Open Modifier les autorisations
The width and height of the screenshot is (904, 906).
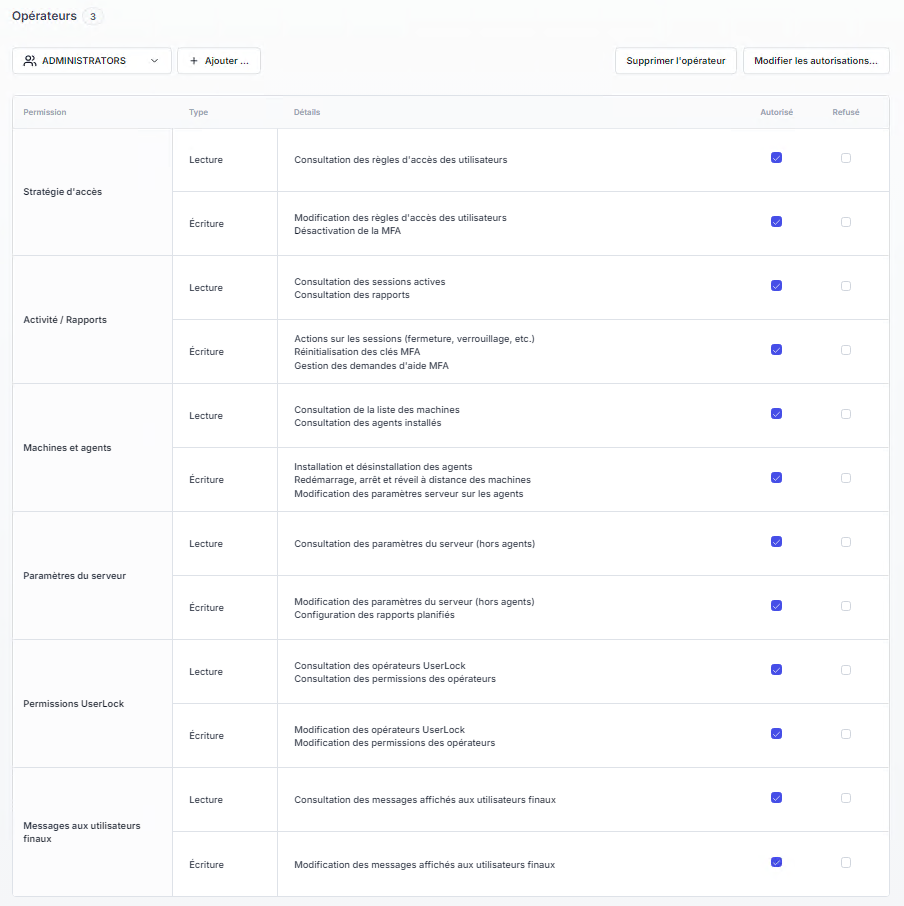(816, 61)
